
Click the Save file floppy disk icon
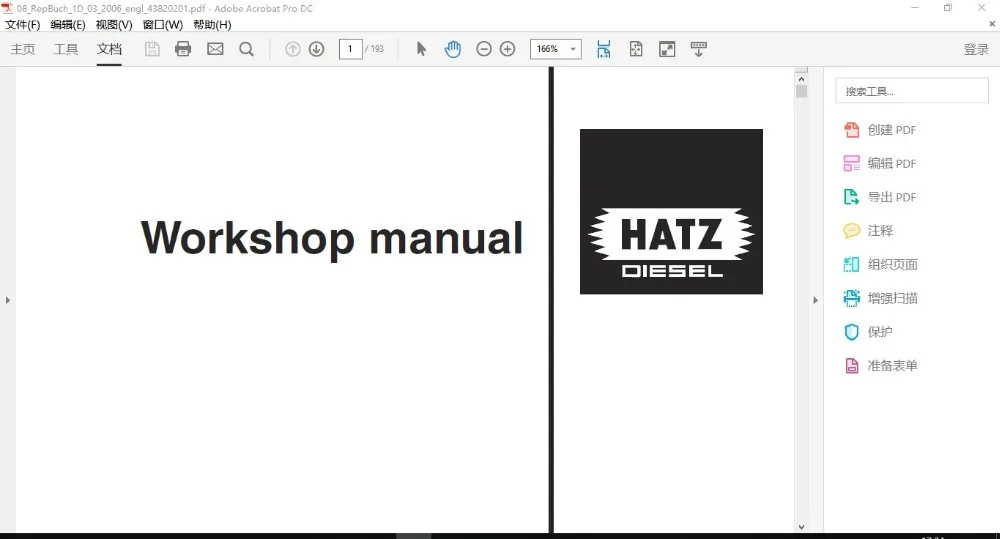tap(152, 49)
